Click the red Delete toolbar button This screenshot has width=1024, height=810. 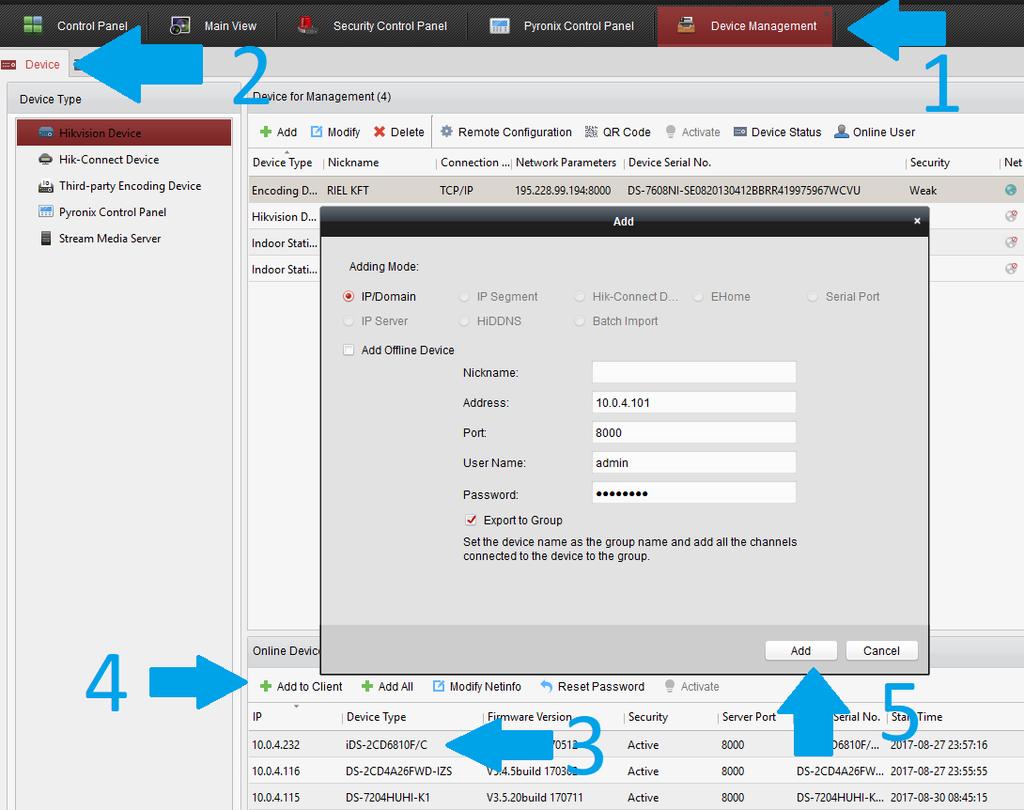pyautogui.click(x=398, y=132)
